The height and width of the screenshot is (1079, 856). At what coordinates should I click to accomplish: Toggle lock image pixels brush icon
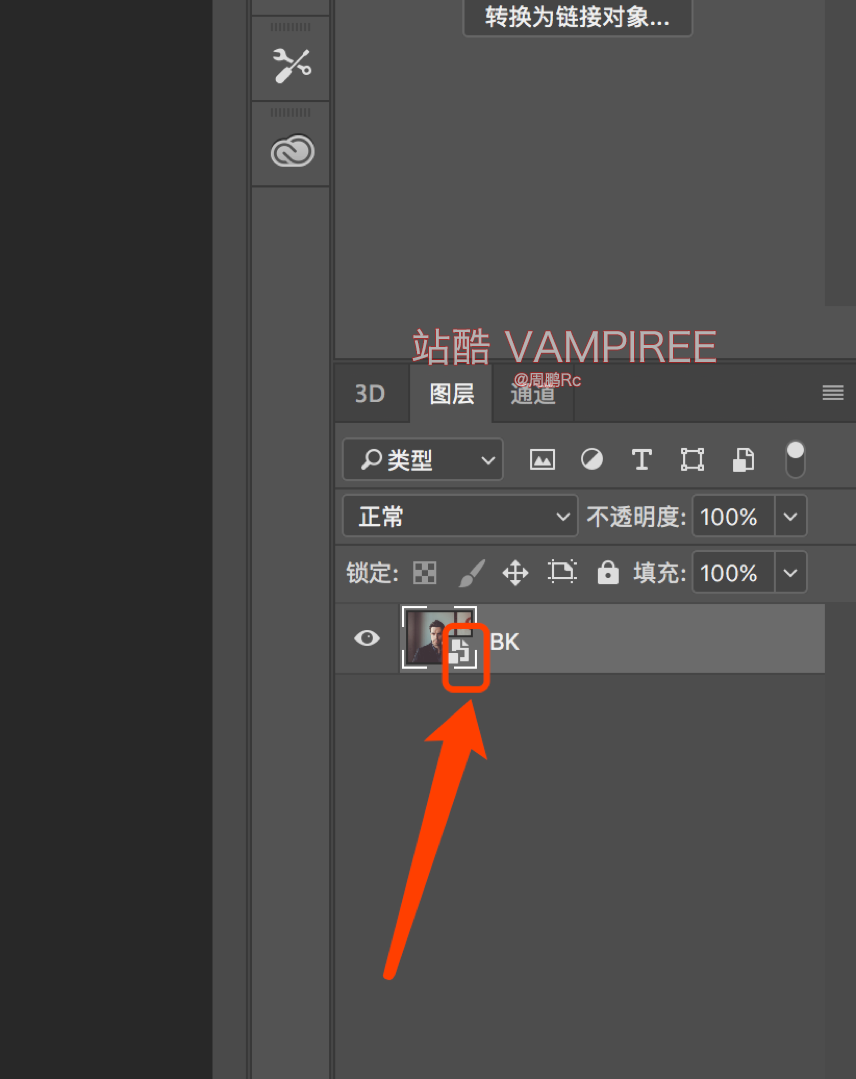[471, 572]
